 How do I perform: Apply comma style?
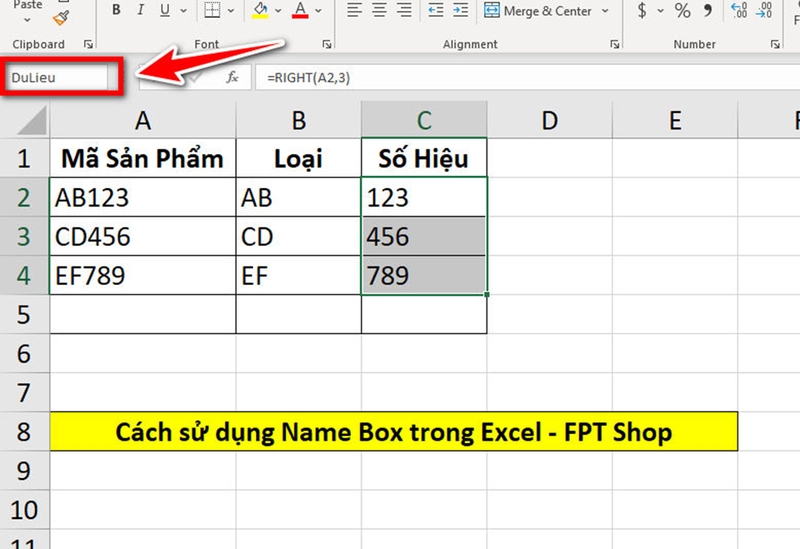(x=708, y=10)
